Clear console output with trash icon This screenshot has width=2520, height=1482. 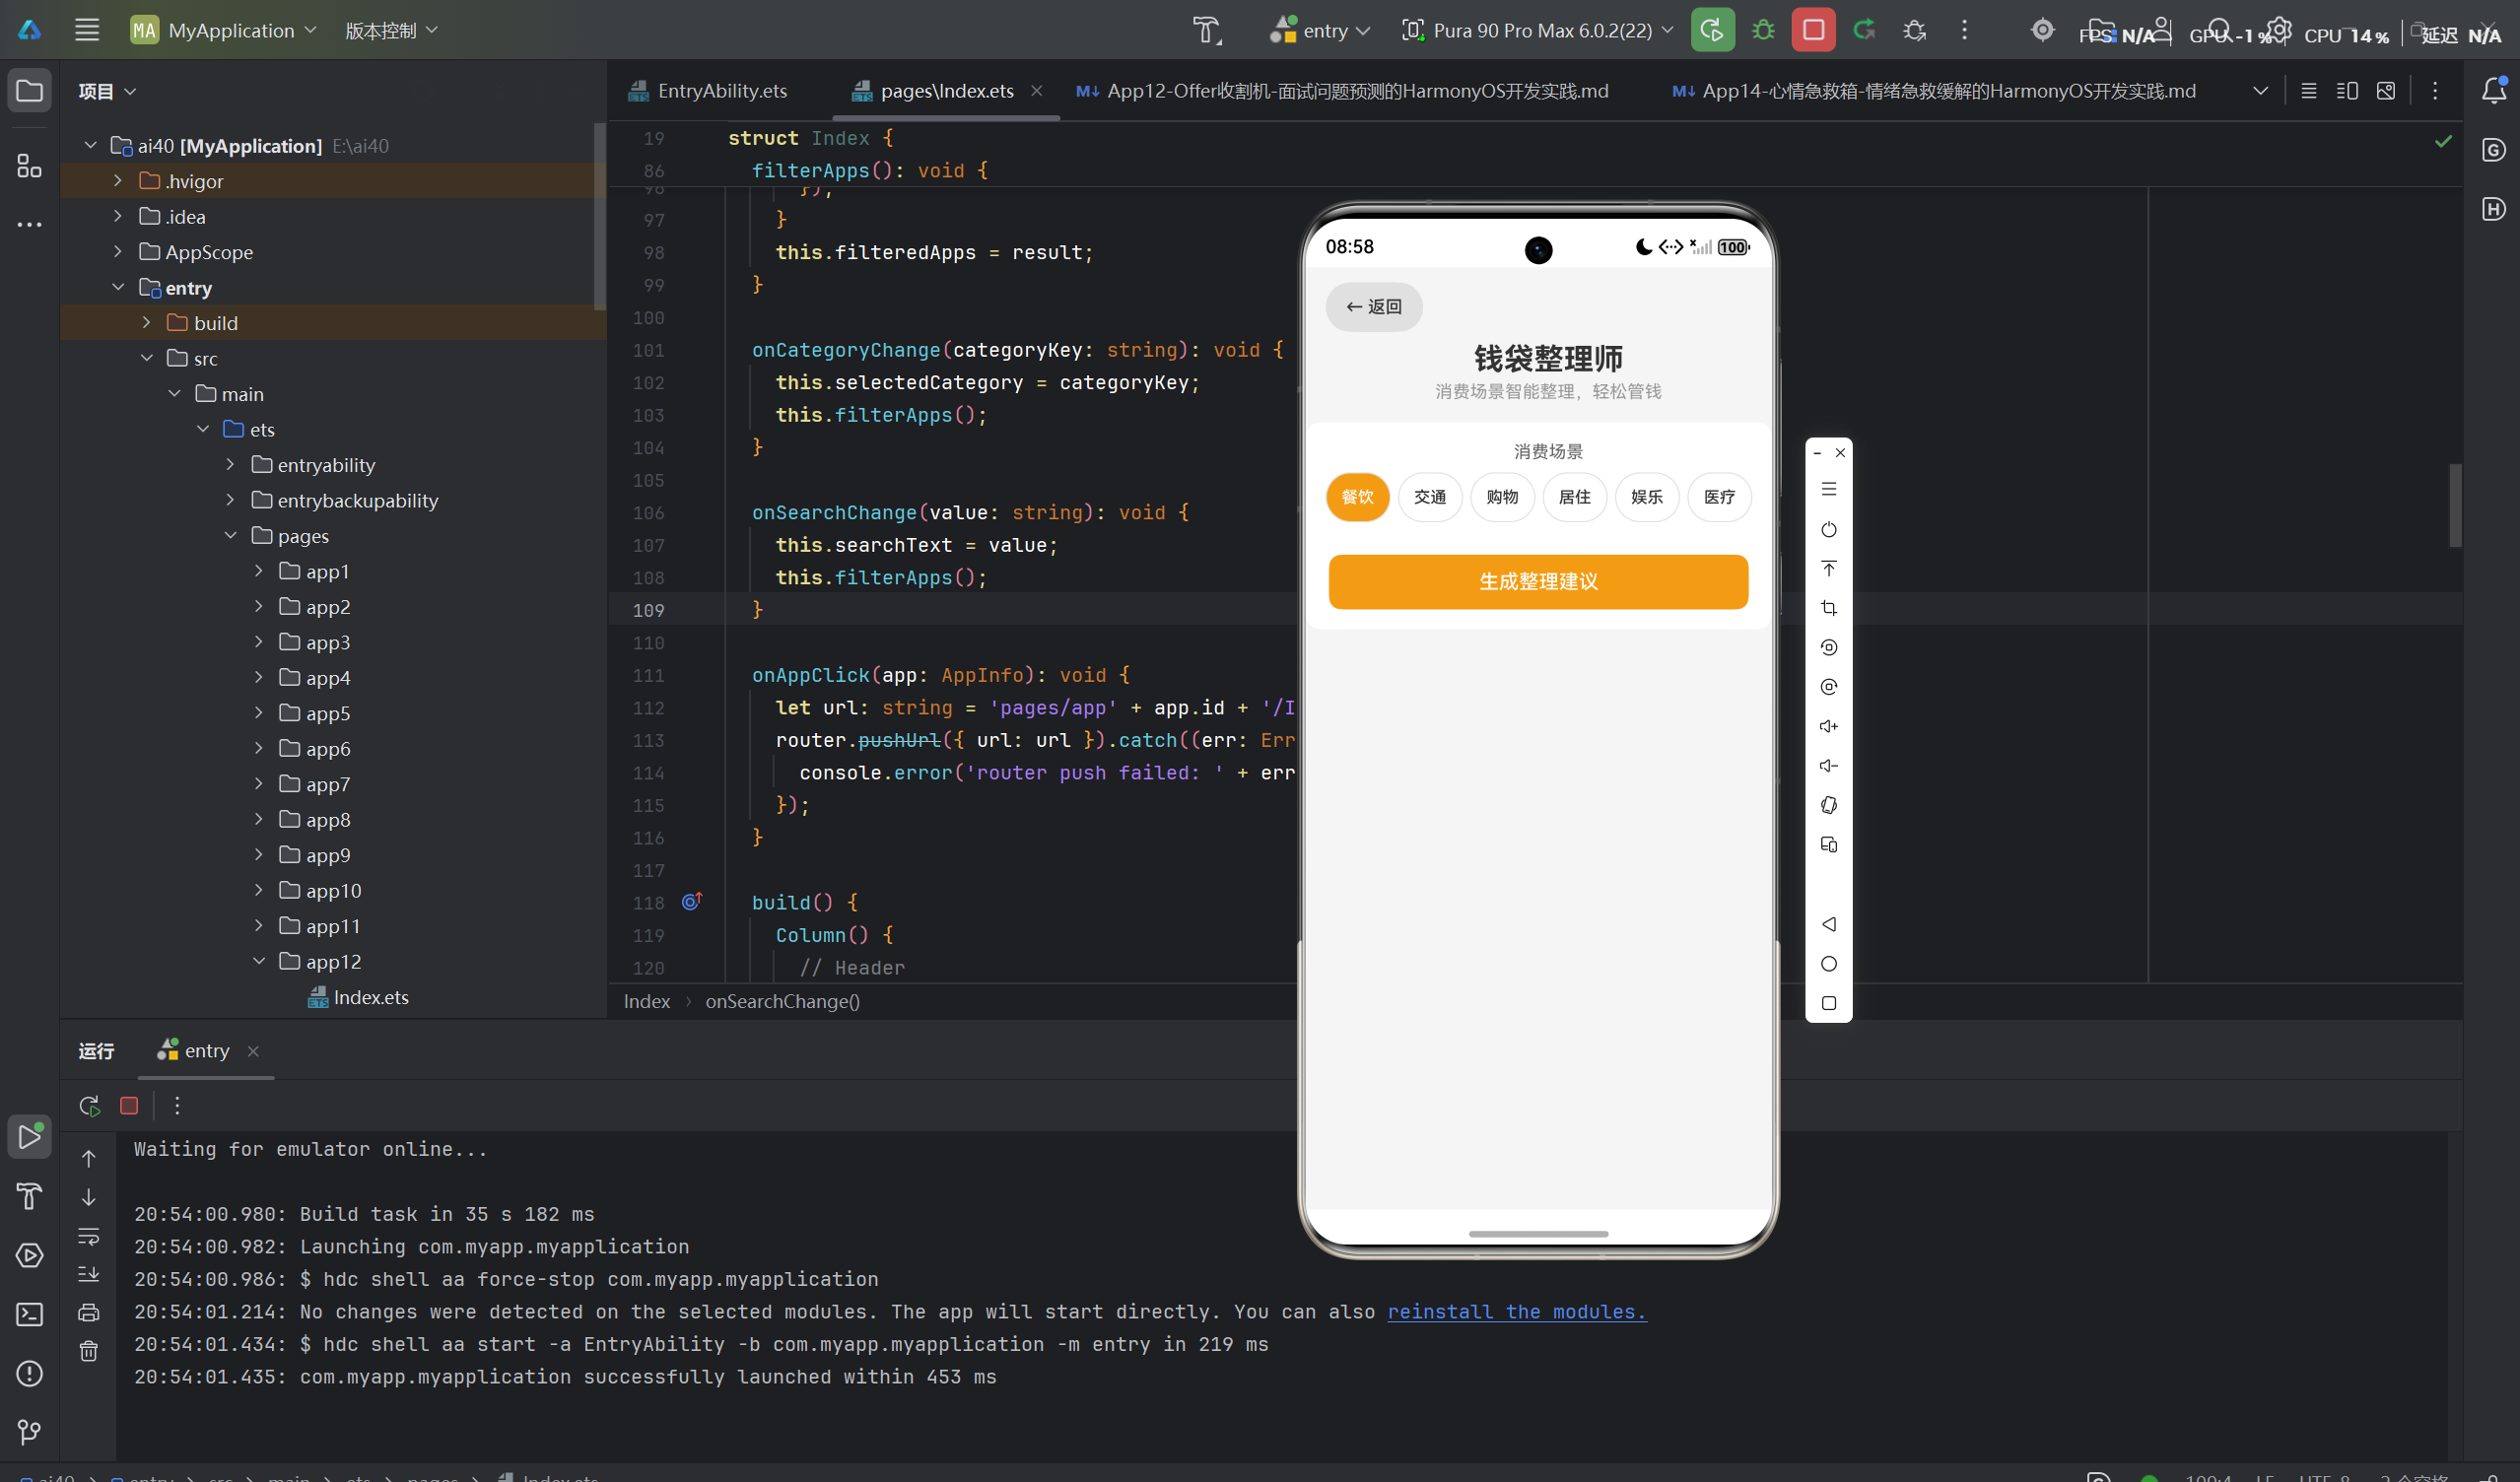[89, 1352]
